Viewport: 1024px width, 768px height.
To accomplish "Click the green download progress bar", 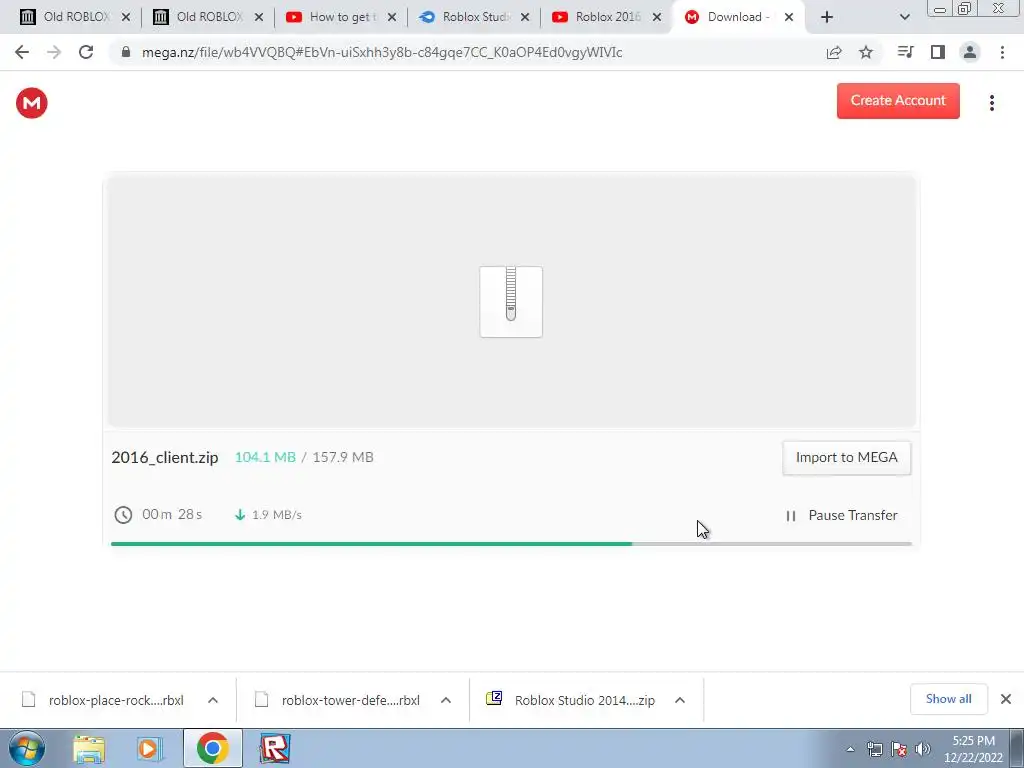I will tap(371, 543).
